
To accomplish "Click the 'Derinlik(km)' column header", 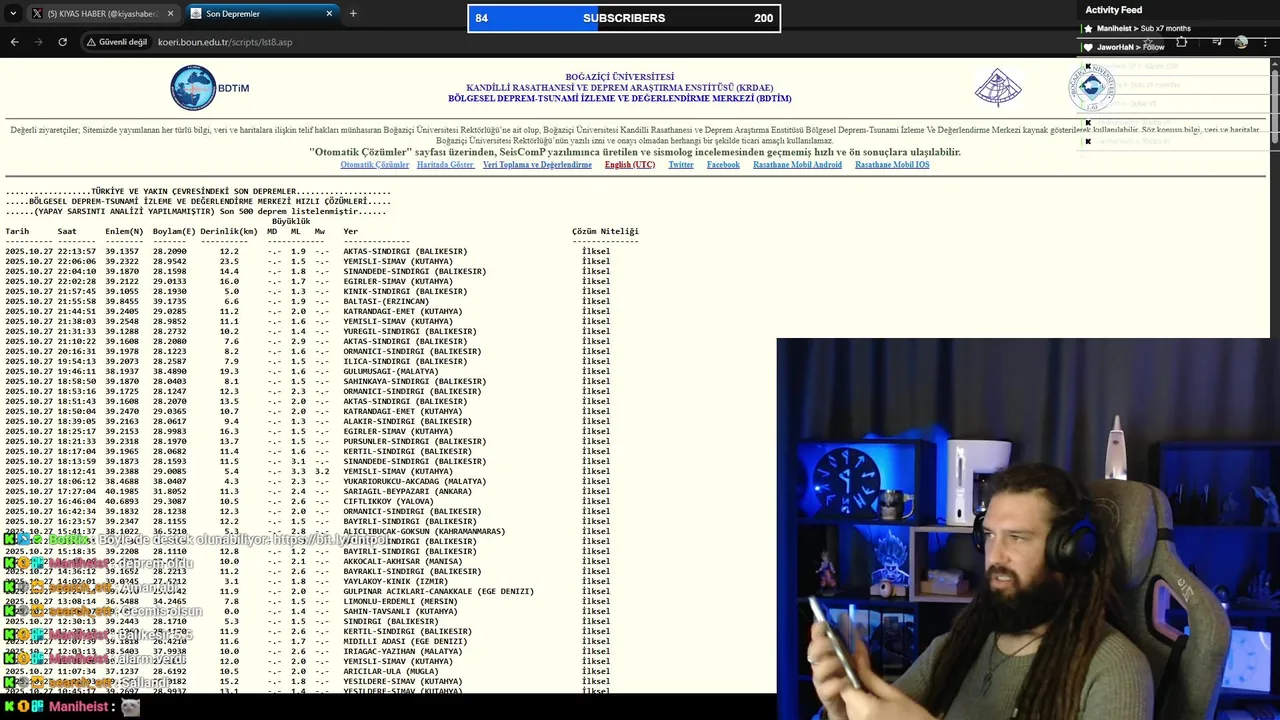I will 228,231.
